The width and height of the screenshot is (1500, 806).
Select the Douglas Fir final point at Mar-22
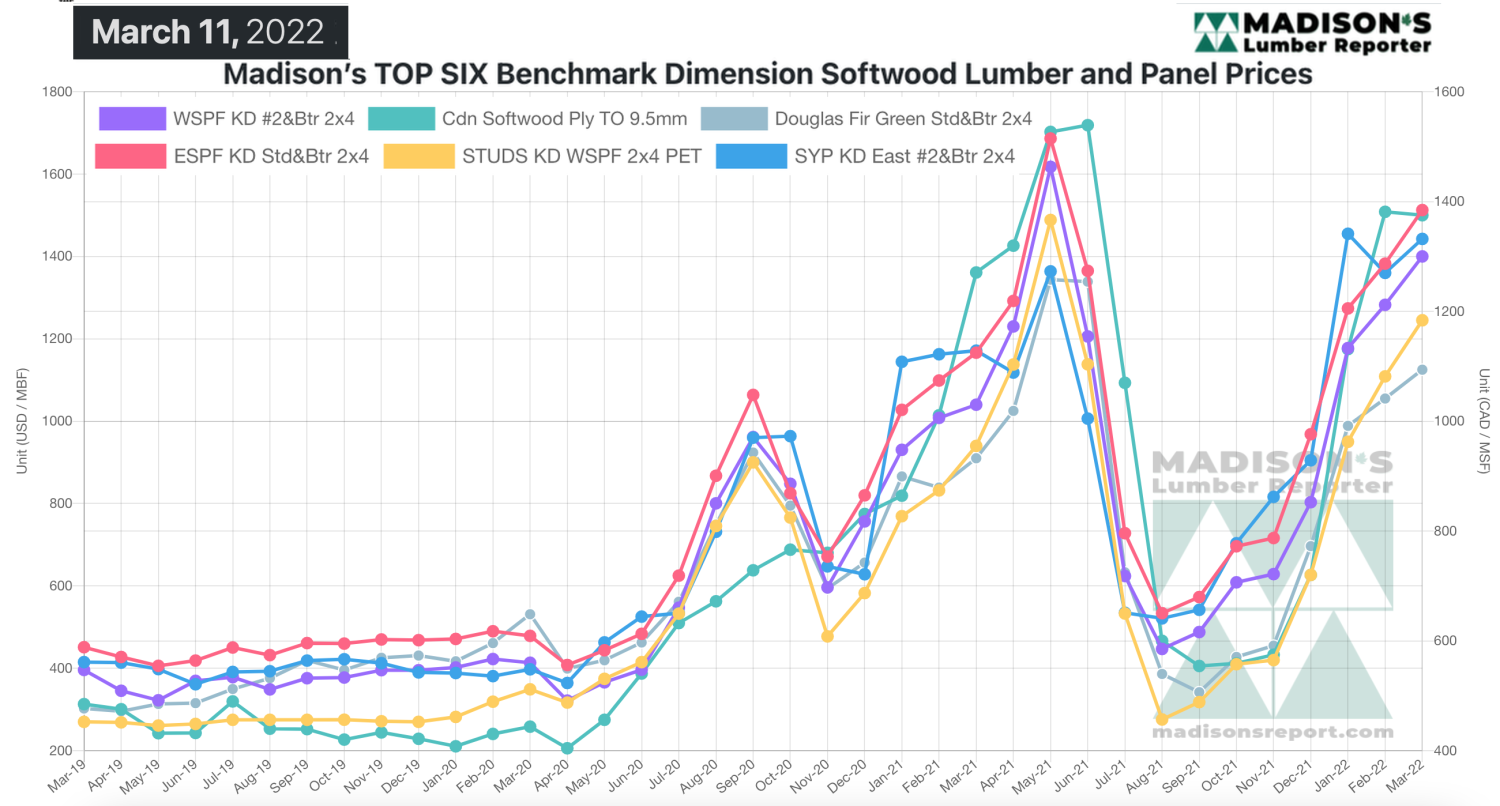1422,369
